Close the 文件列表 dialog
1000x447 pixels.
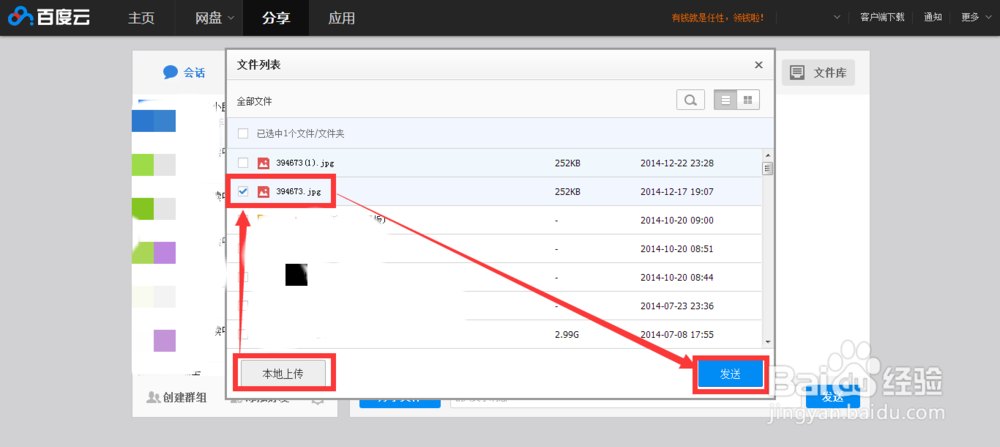(x=758, y=64)
